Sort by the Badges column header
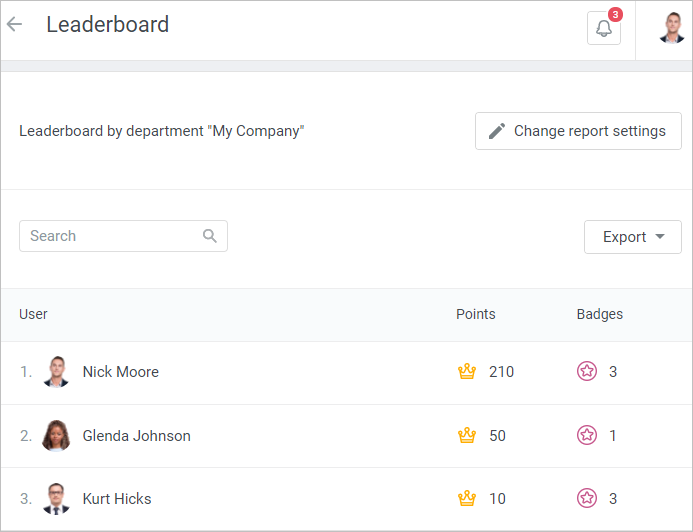The width and height of the screenshot is (693, 532). click(599, 314)
